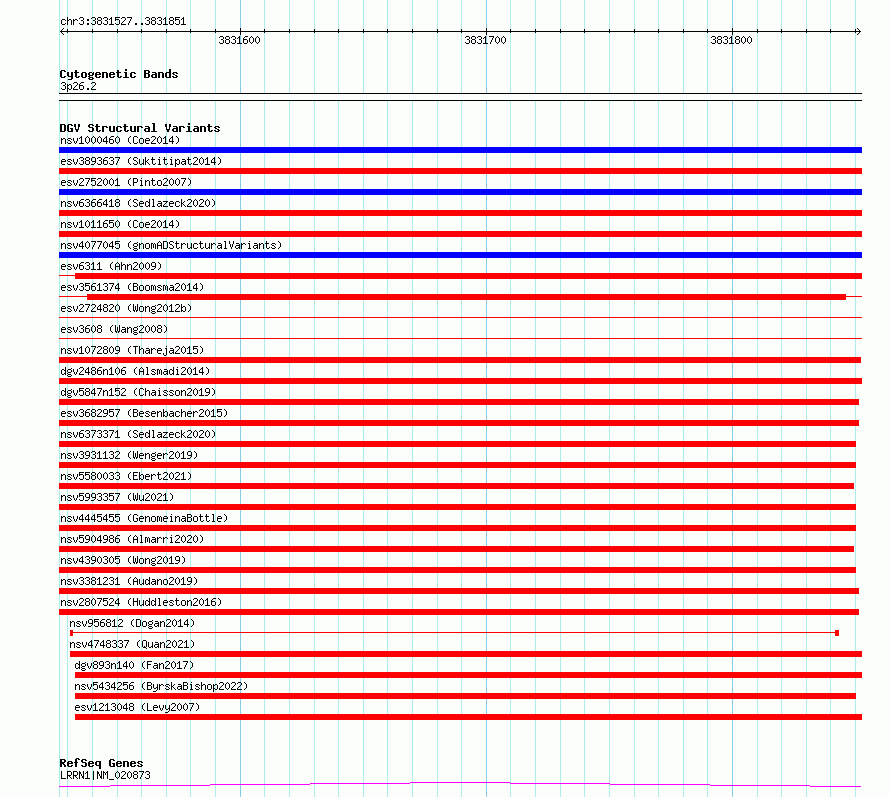Image resolution: width=890 pixels, height=797 pixels.
Task: Click the DGV Structural Variants track title
Action: [140, 128]
